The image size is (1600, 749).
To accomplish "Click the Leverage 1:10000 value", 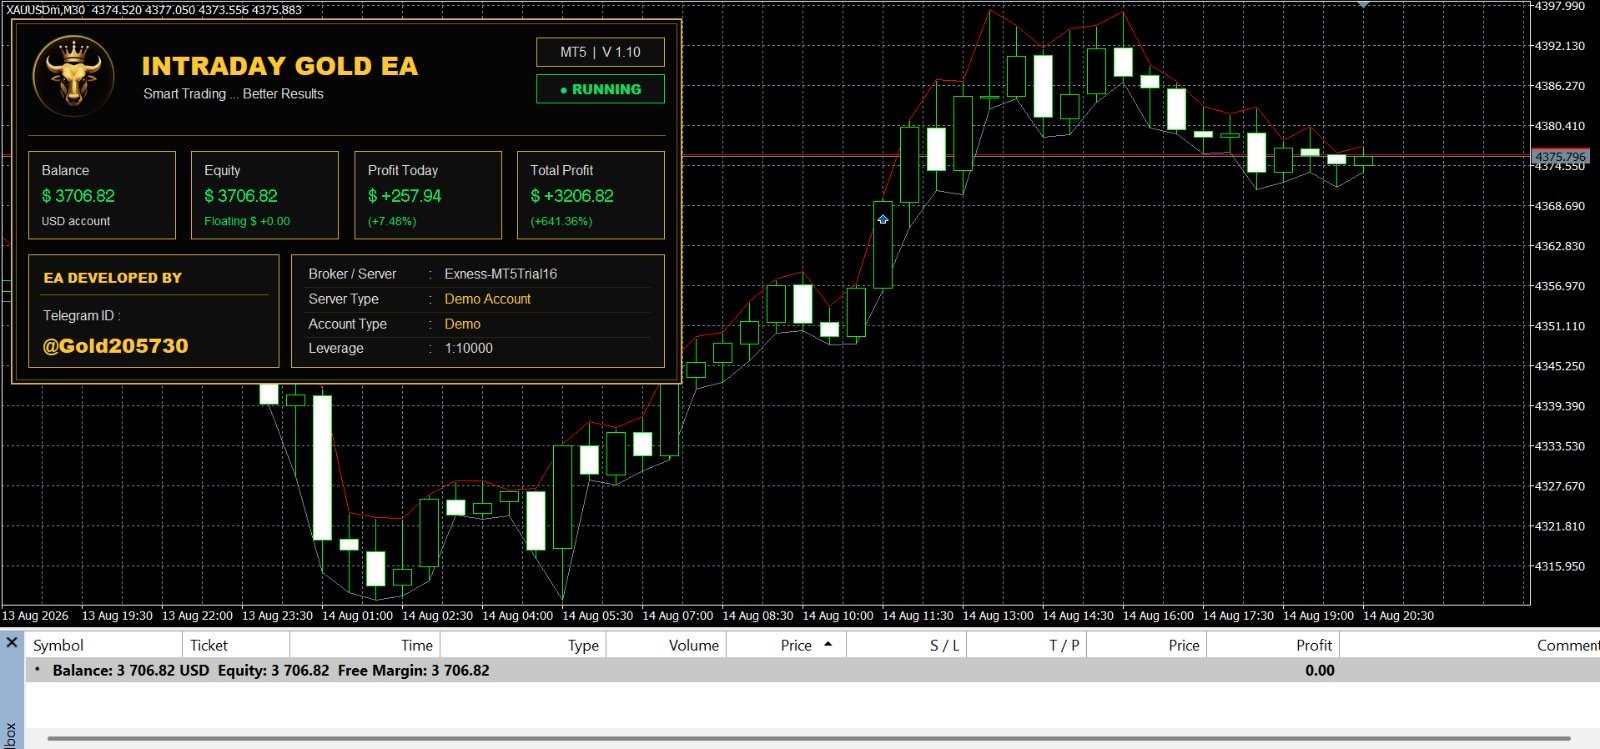I will (469, 348).
